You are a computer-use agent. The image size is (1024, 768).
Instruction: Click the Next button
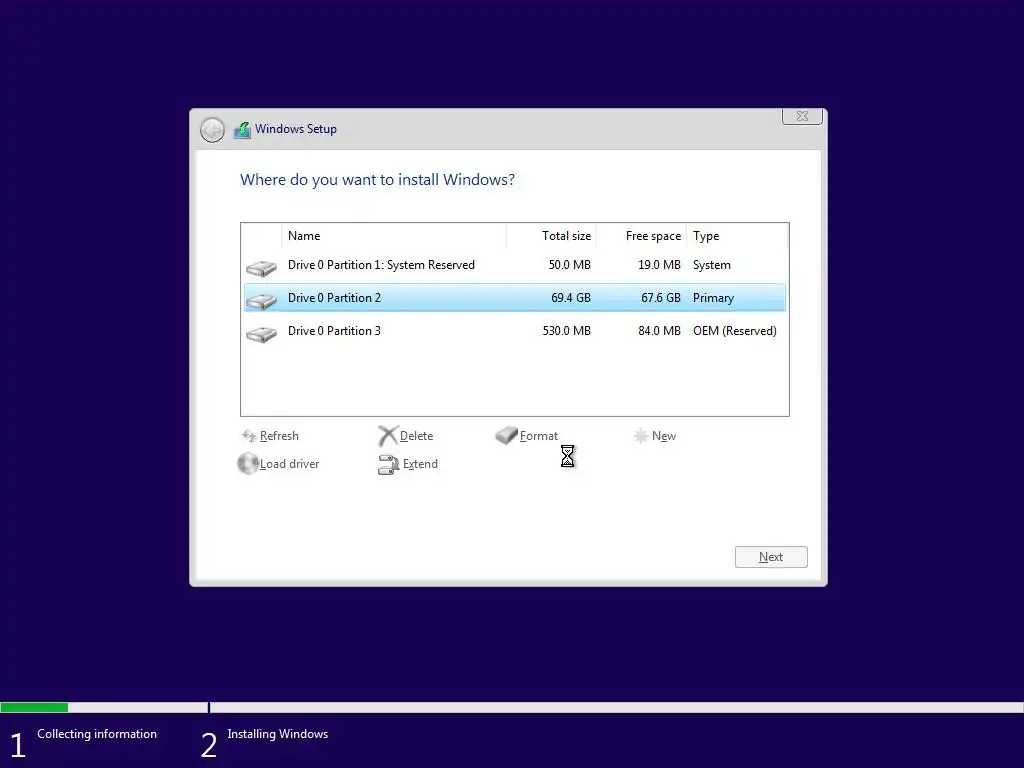click(771, 557)
